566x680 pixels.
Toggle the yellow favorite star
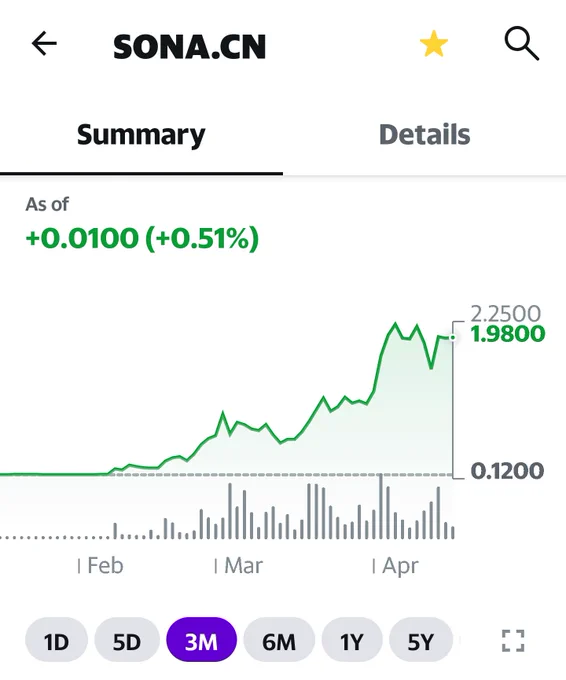[x=434, y=44]
